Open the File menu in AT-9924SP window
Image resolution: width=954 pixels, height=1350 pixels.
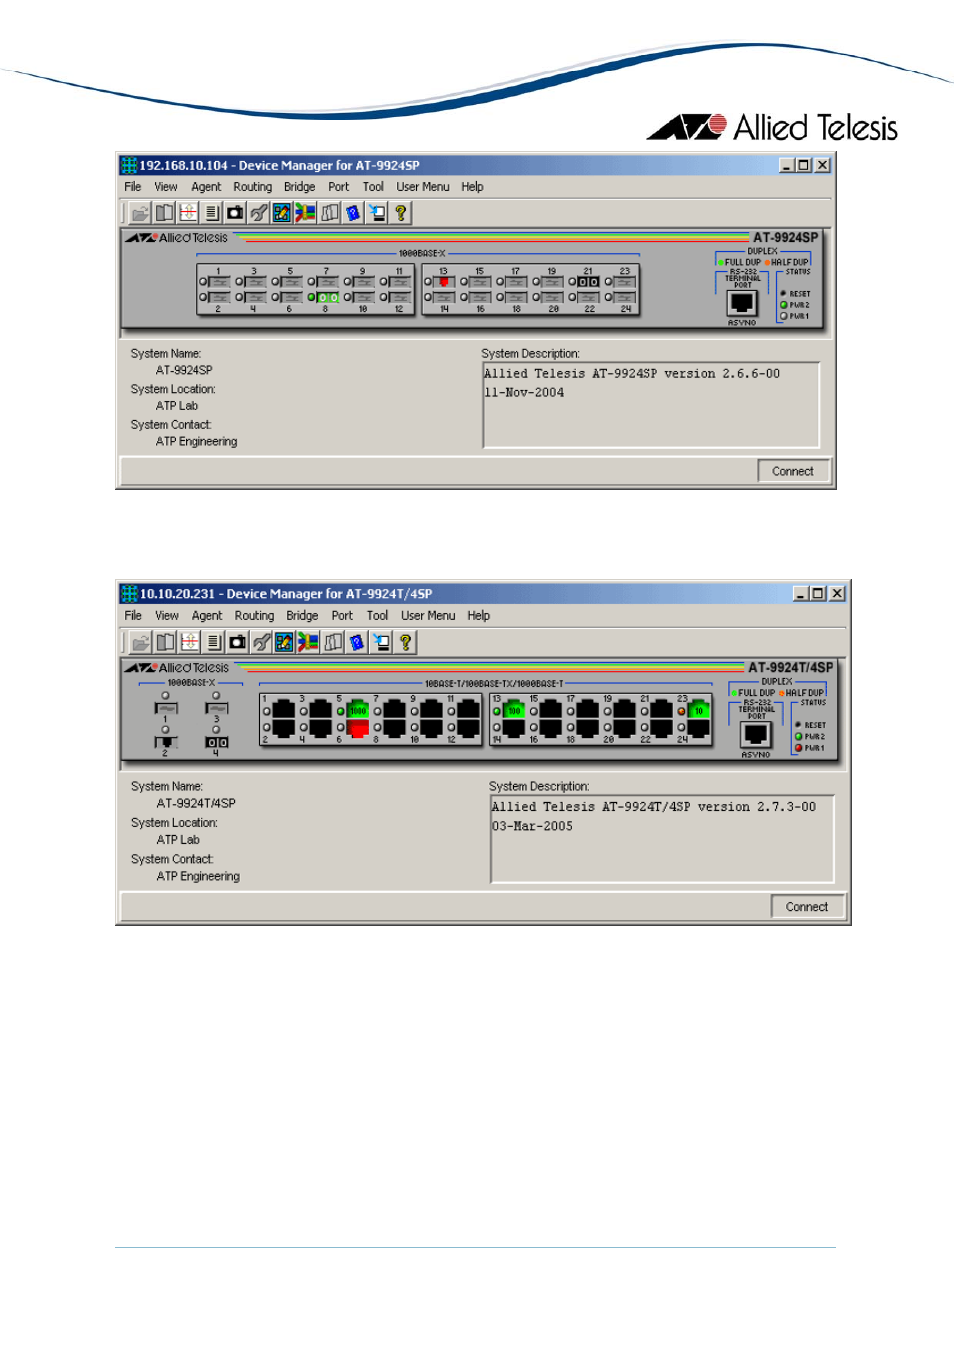coord(133,187)
